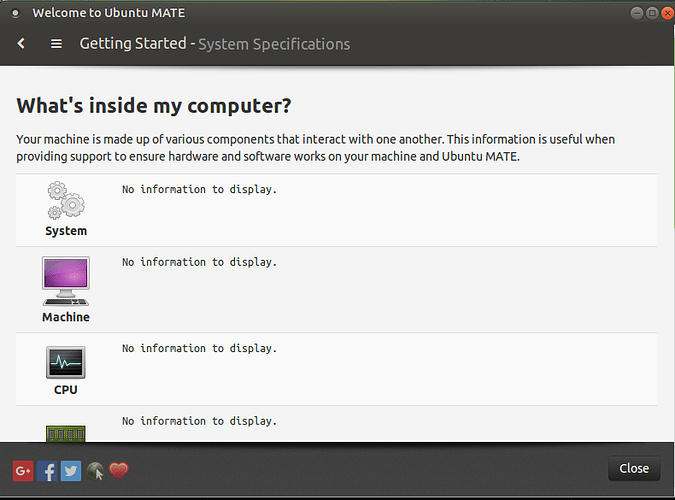Click 'No information to display.' in Machine row

[199, 262]
